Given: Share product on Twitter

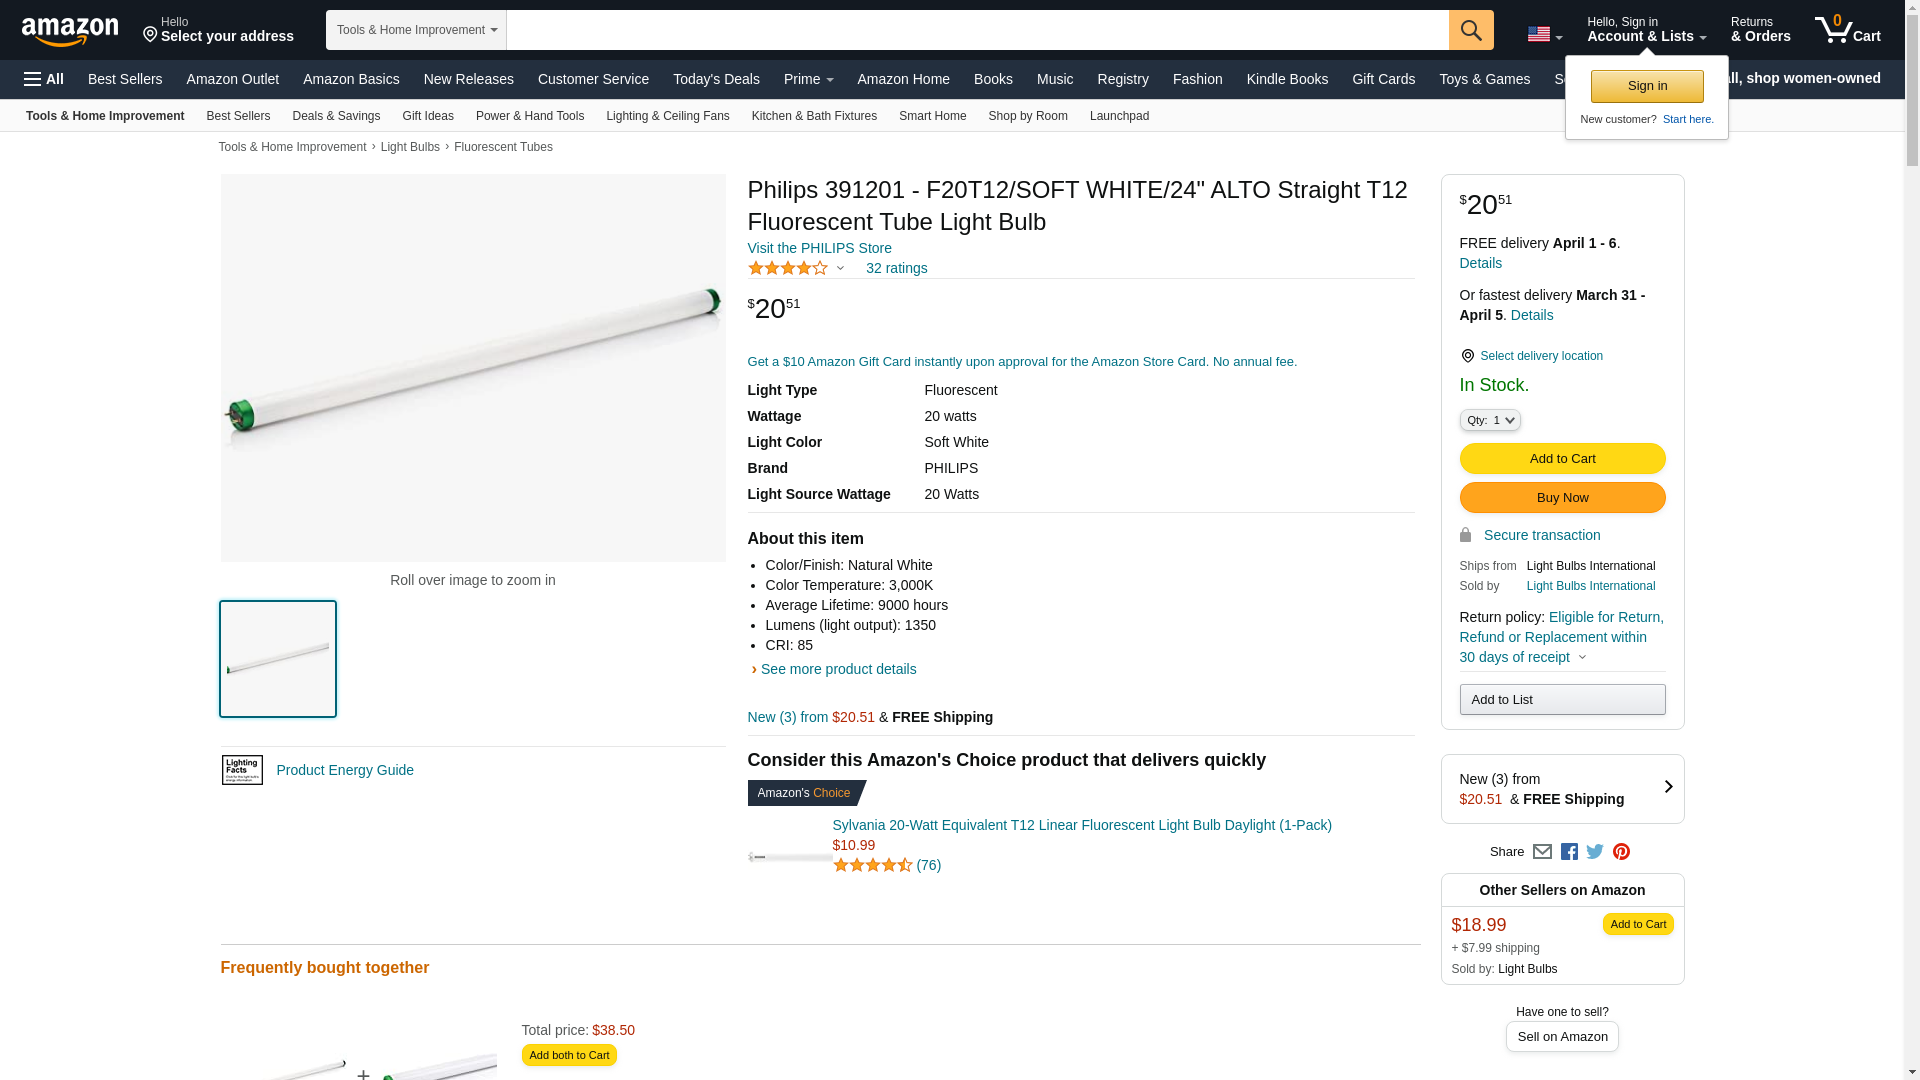Looking at the screenshot, I should (x=1595, y=852).
